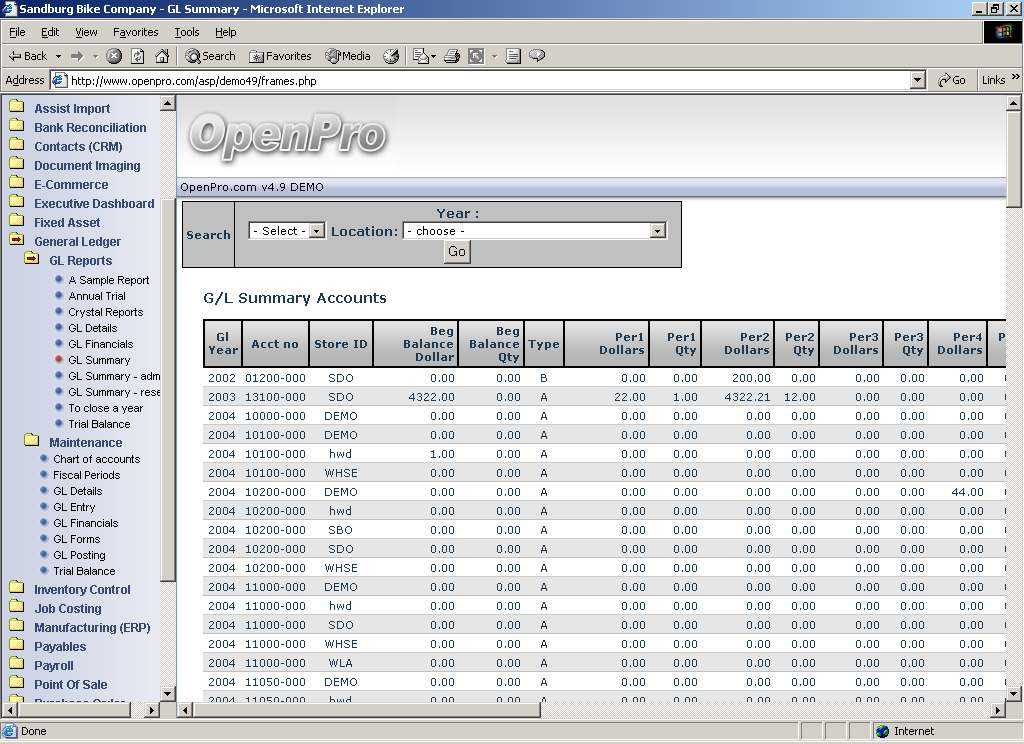This screenshot has width=1024, height=744.
Task: Click the Refresh page icon
Action: pyautogui.click(x=138, y=56)
